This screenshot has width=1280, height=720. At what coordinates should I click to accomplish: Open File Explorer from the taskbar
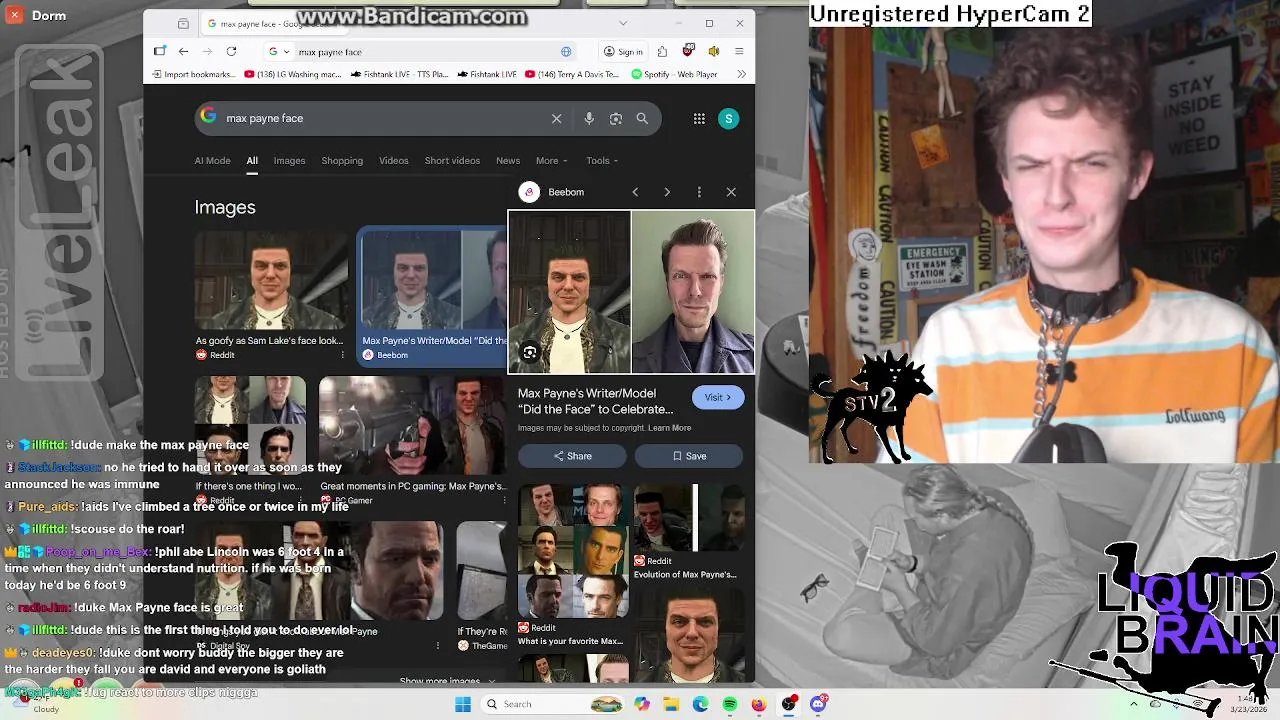pos(671,704)
